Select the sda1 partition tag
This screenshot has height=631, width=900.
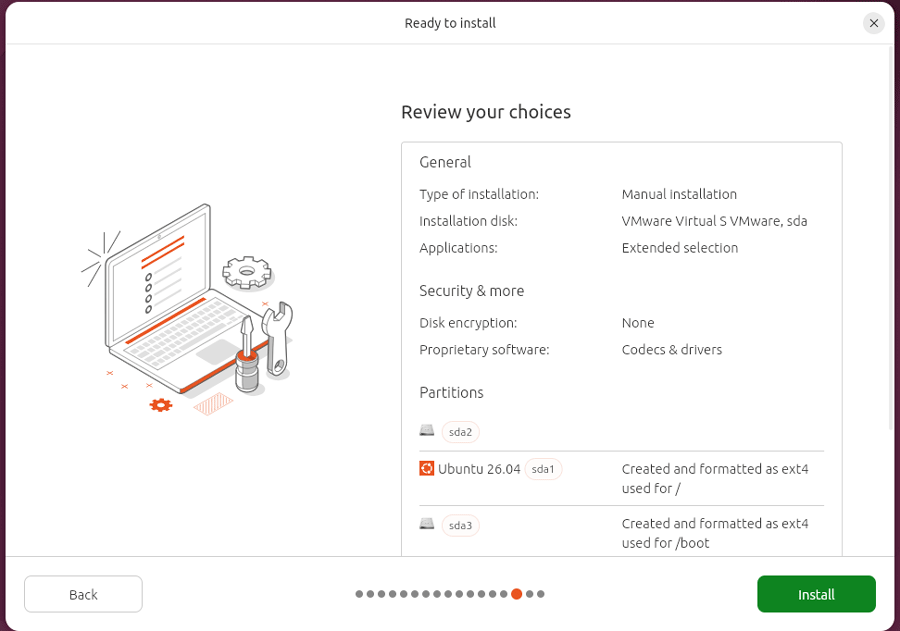click(x=543, y=469)
